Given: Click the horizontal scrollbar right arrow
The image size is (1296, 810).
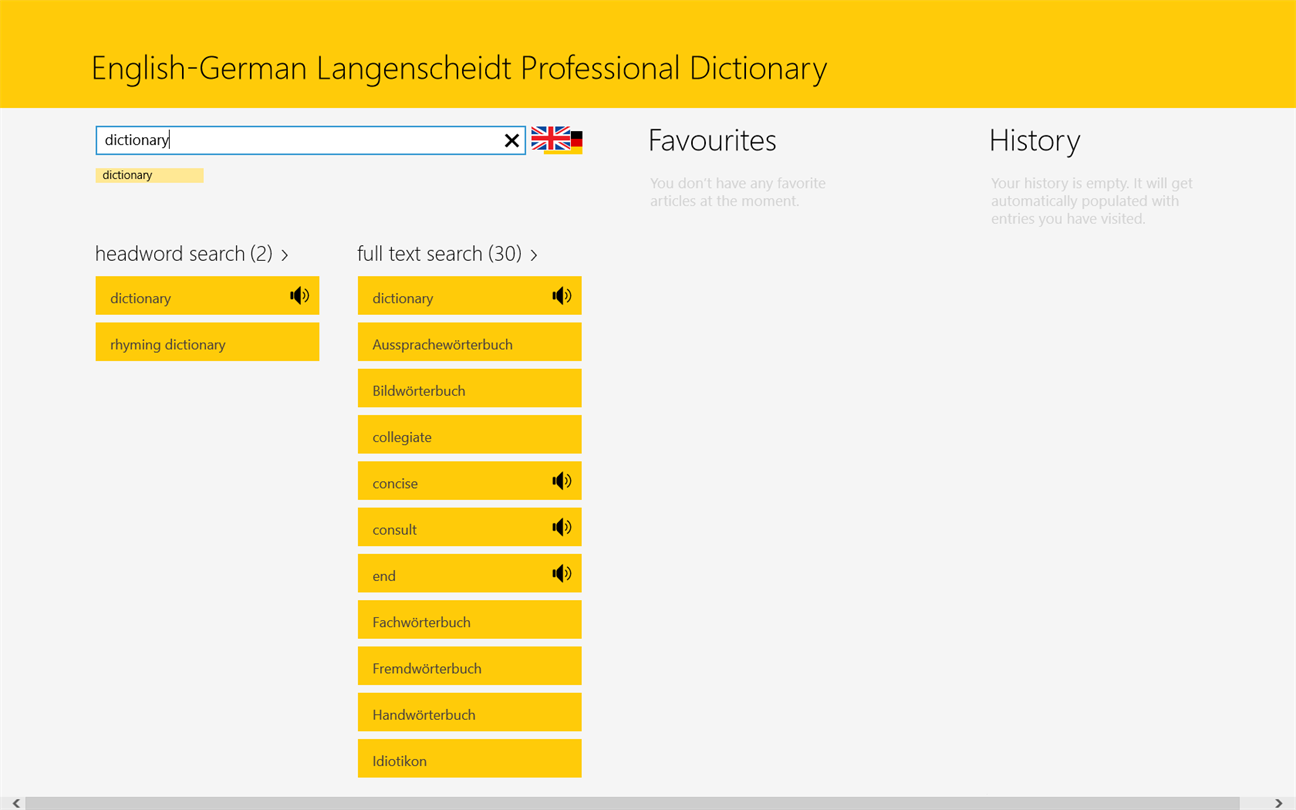Looking at the screenshot, I should [x=1278, y=803].
